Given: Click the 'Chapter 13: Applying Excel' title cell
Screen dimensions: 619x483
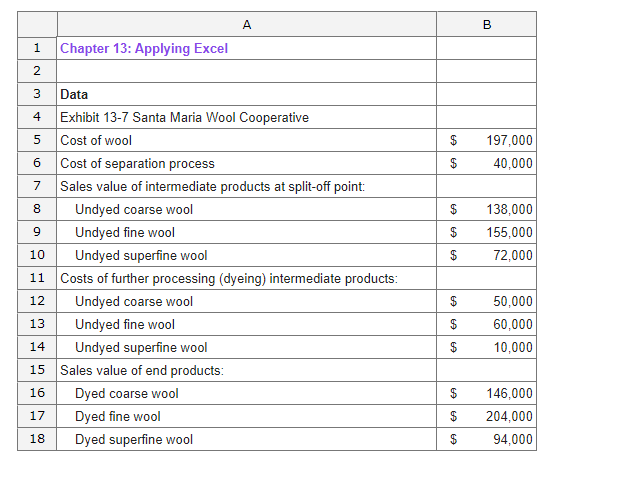Looking at the screenshot, I should point(247,48).
